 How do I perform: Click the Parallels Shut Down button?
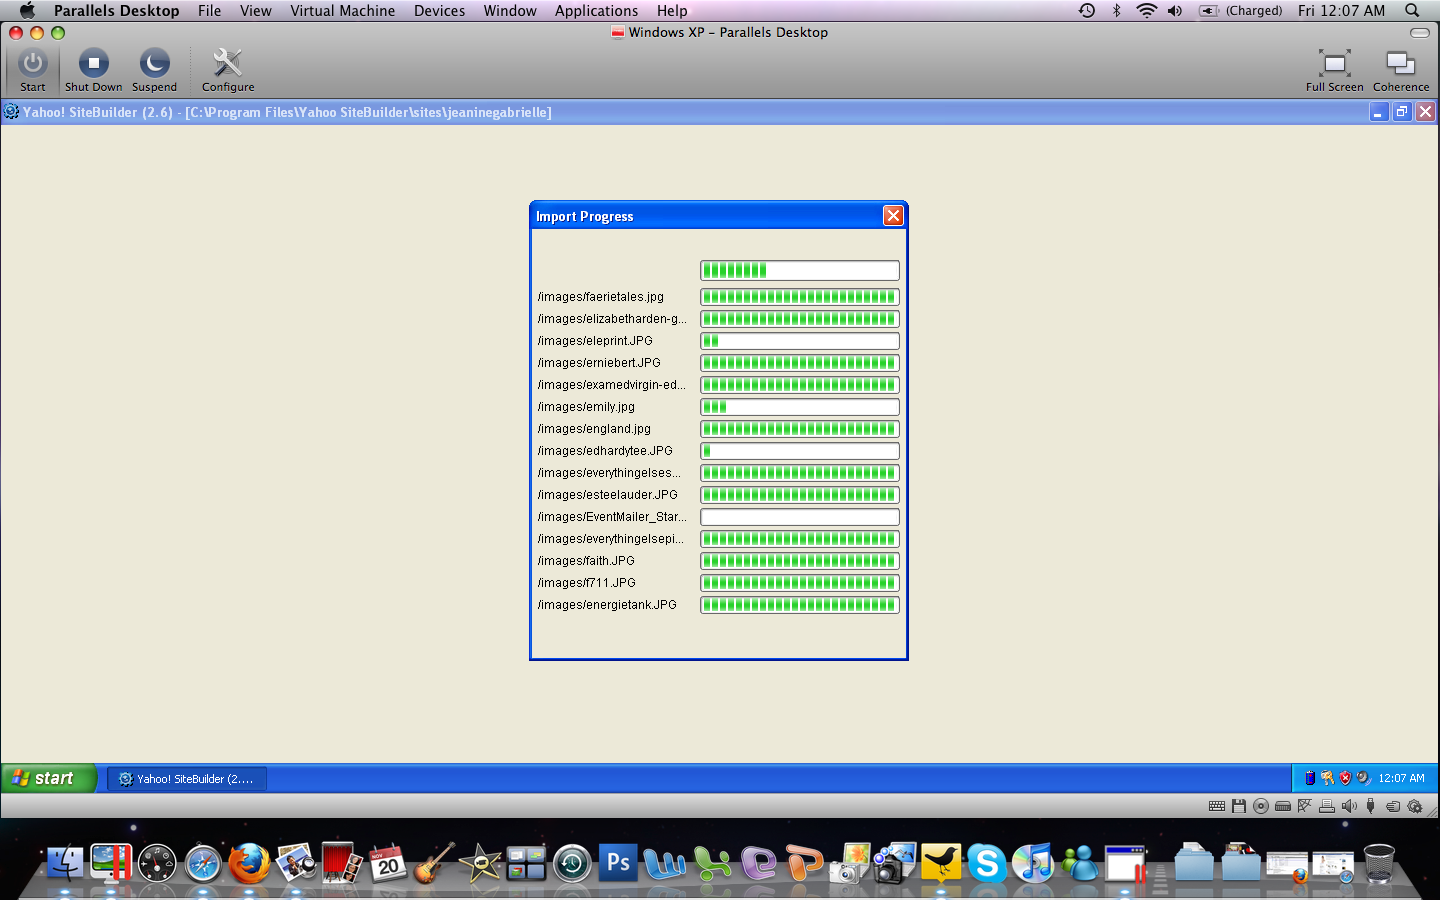(94, 70)
